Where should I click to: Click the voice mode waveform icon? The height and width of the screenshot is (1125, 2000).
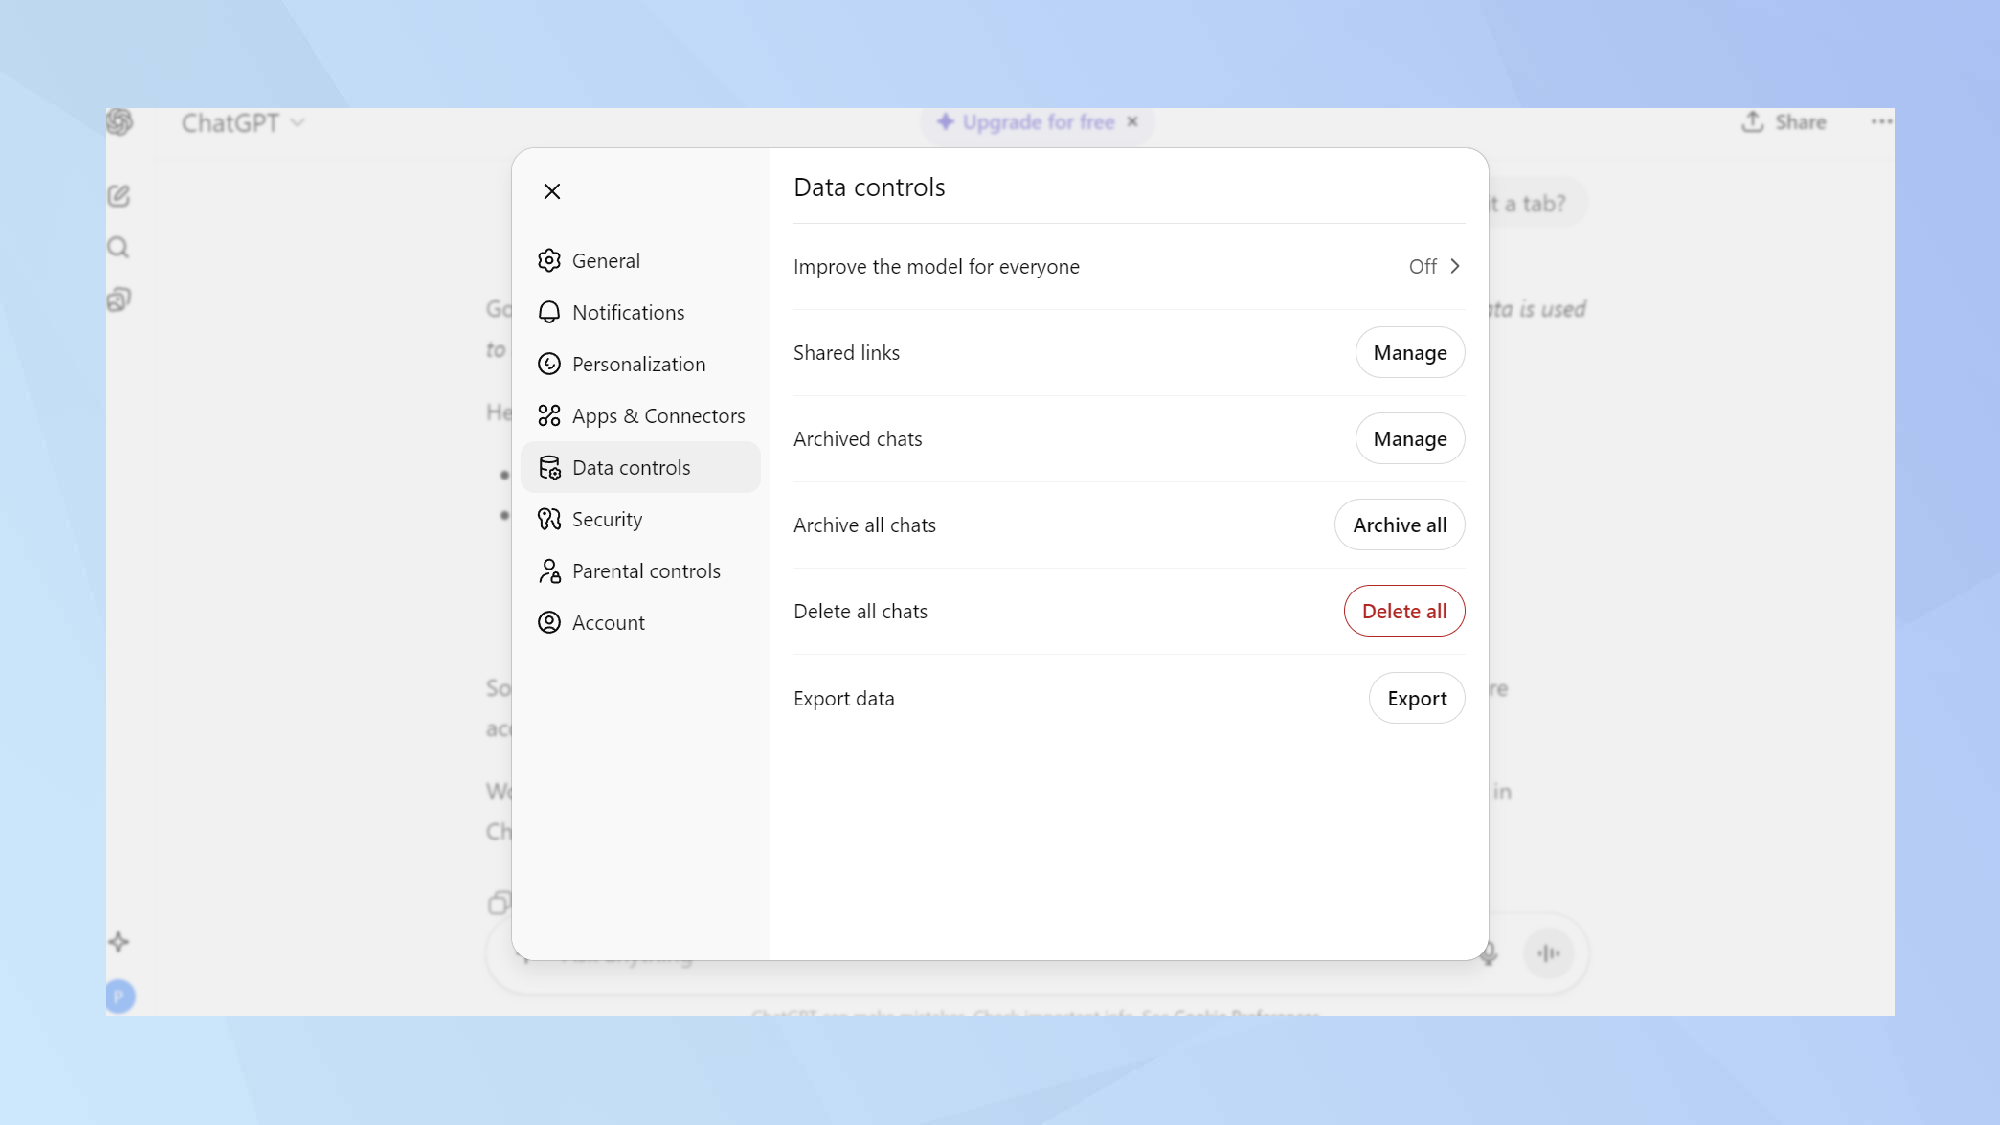pos(1548,953)
